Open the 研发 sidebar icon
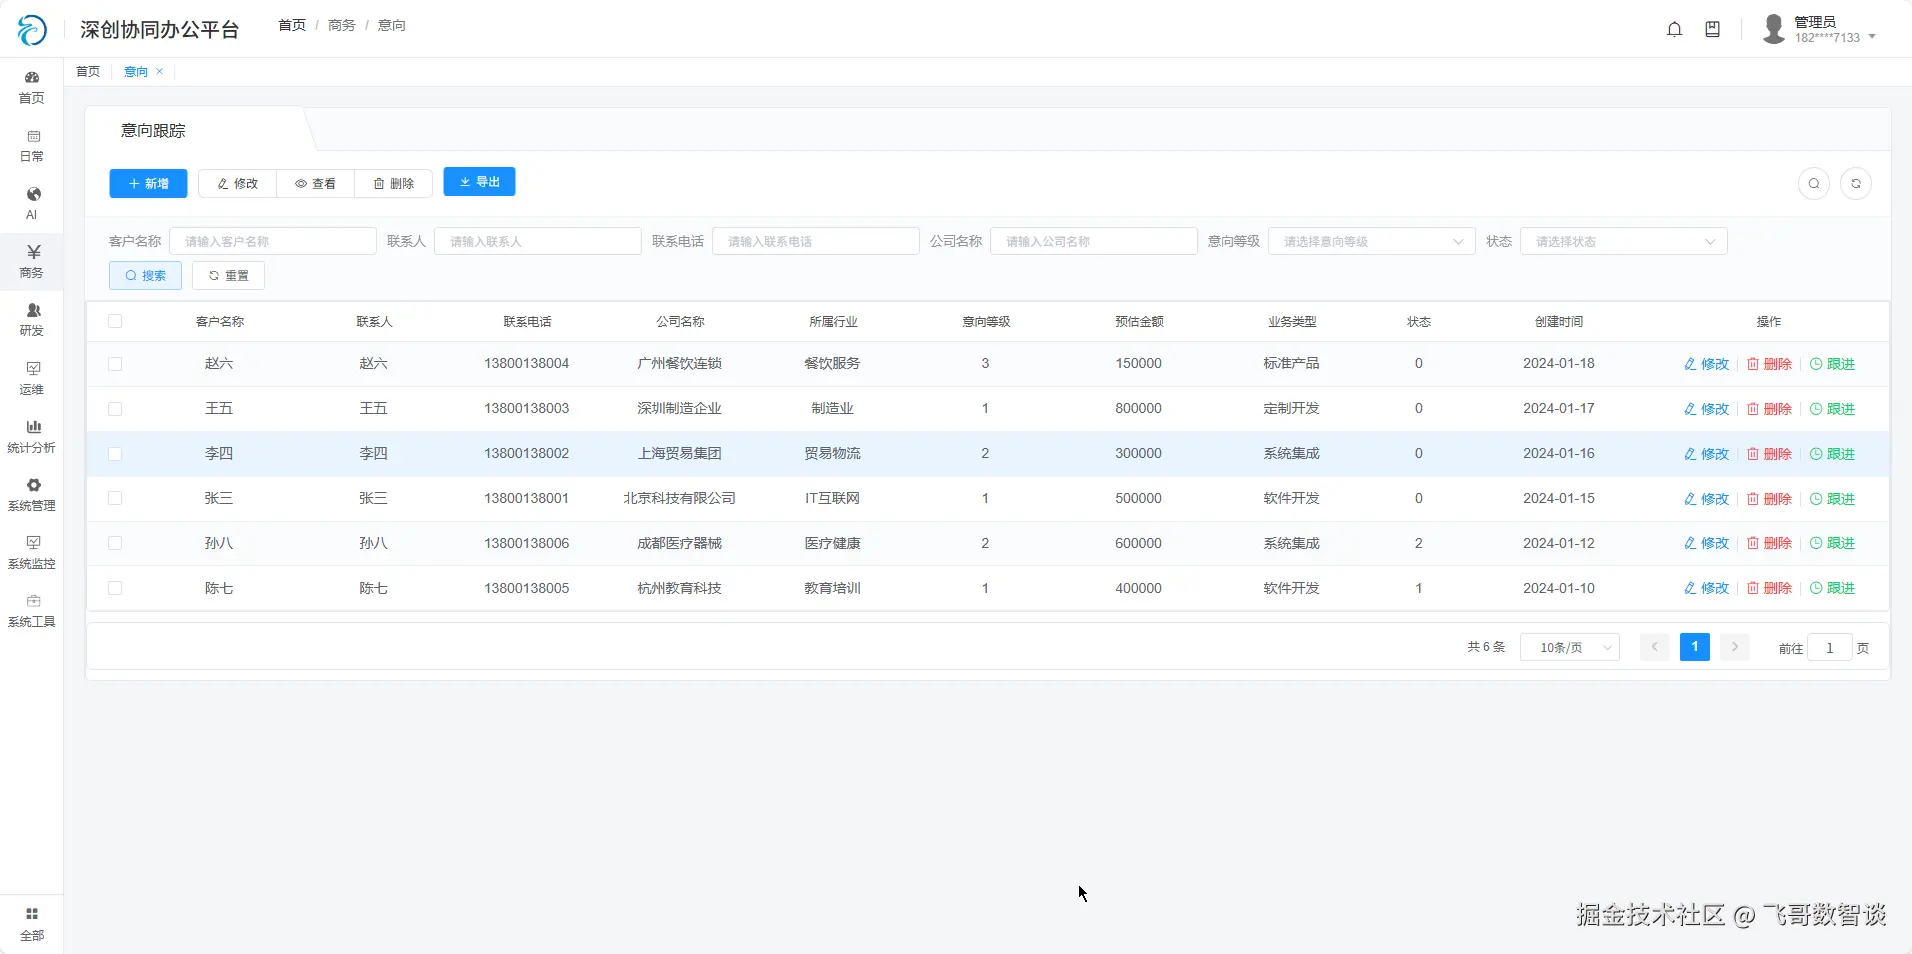Image resolution: width=1912 pixels, height=954 pixels. click(x=33, y=310)
